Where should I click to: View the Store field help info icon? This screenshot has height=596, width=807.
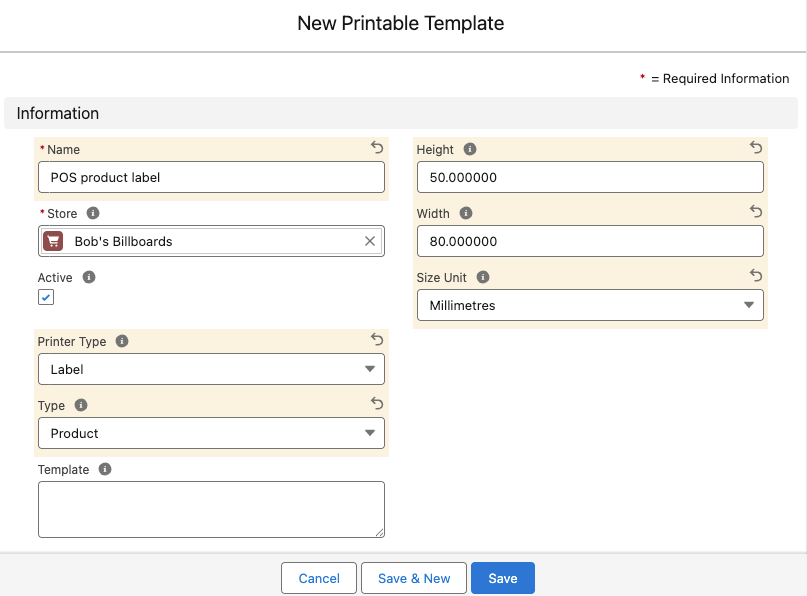click(92, 213)
